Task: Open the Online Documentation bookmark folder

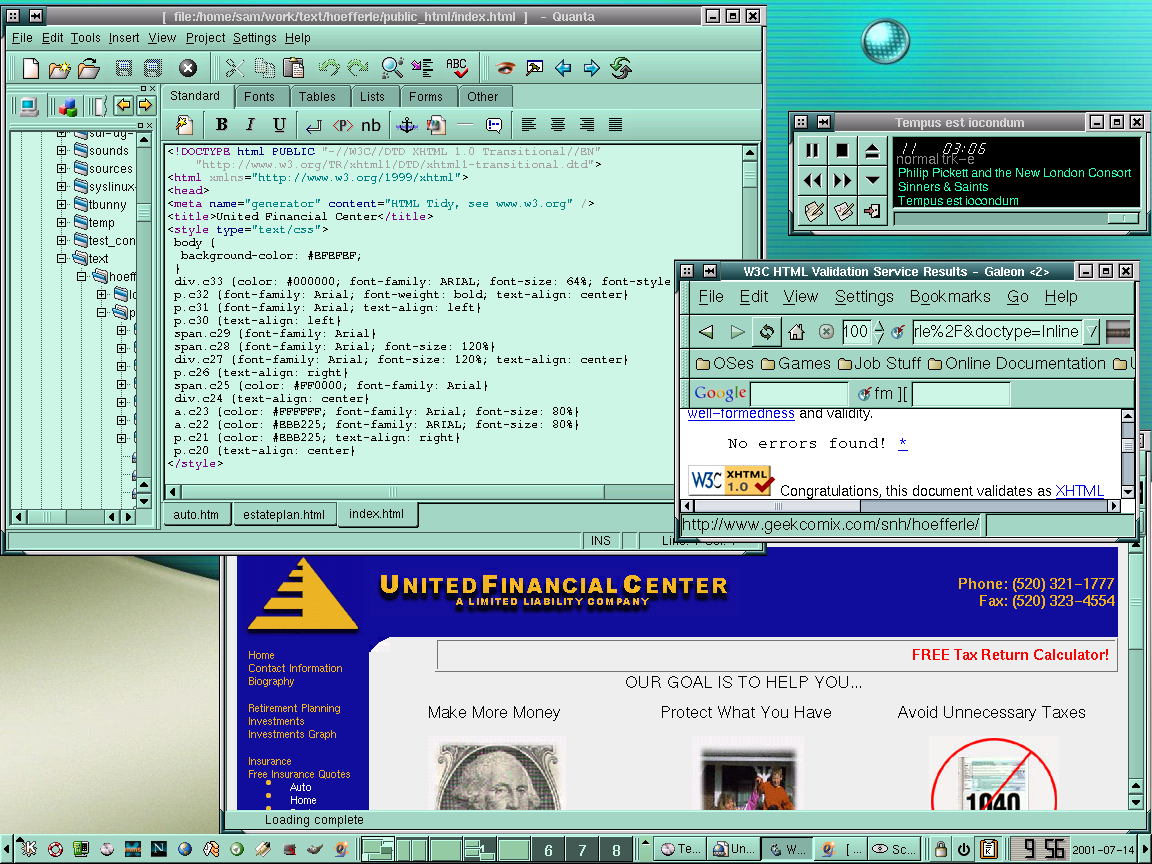Action: click(x=1017, y=364)
